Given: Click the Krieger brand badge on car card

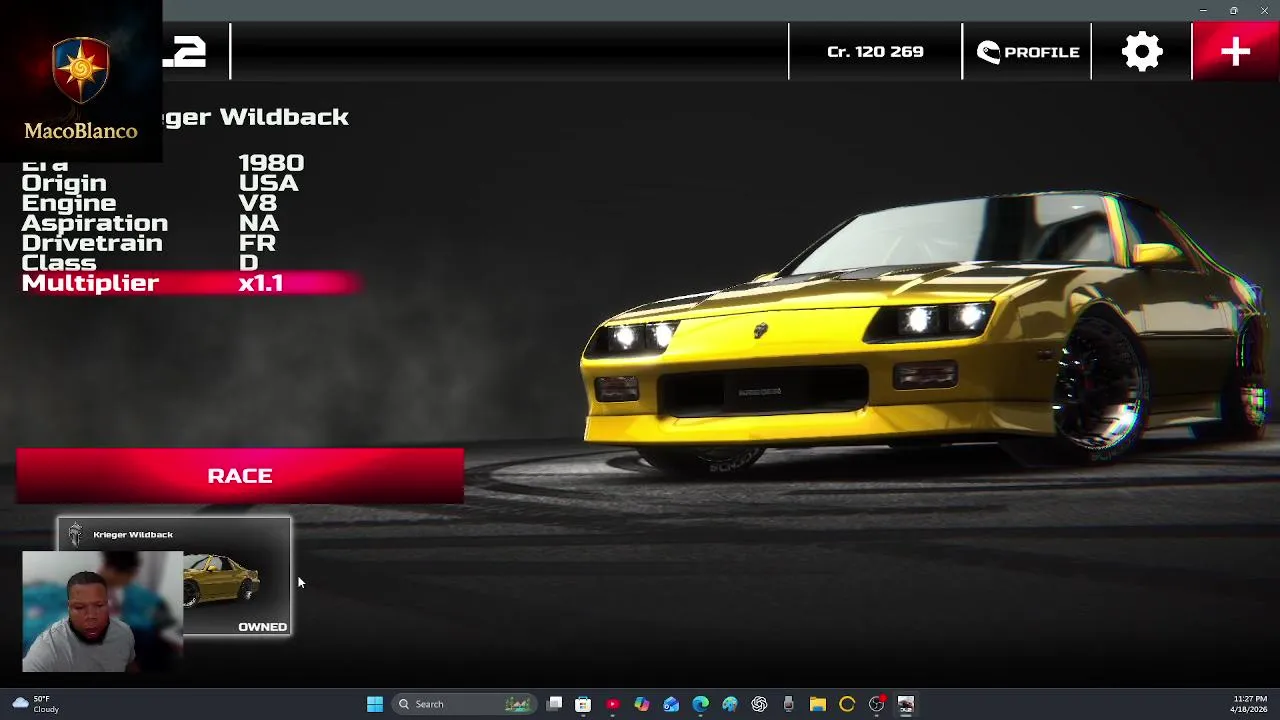Looking at the screenshot, I should pos(76,536).
